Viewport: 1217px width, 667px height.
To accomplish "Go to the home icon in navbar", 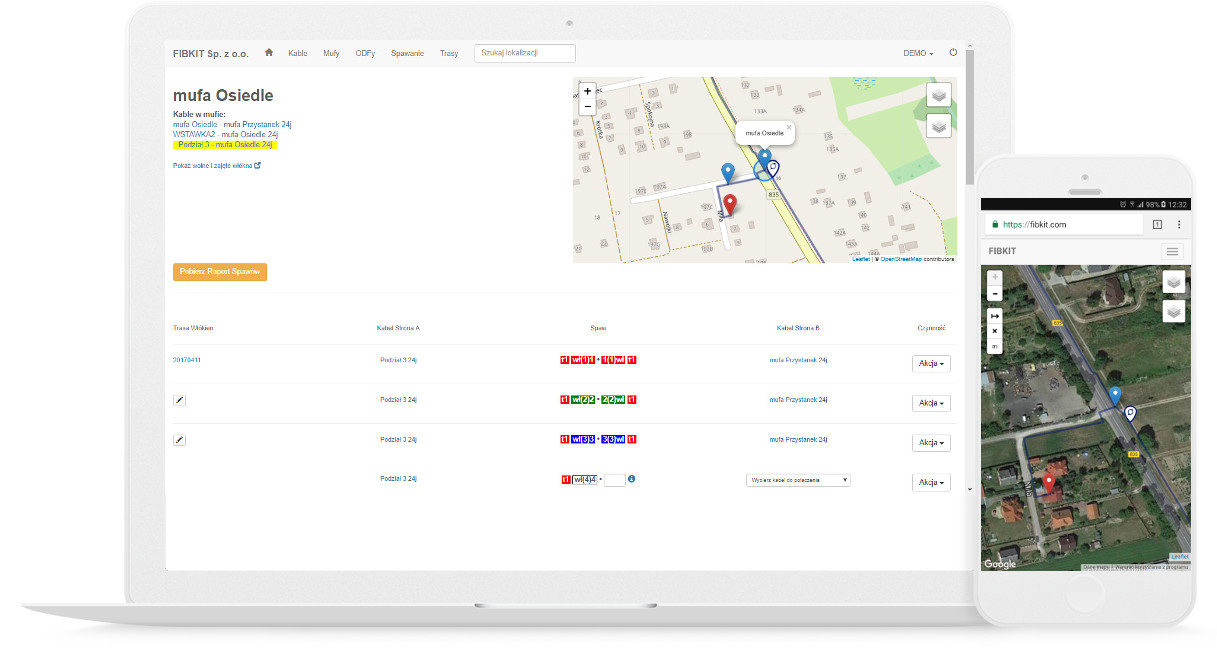I will [268, 52].
